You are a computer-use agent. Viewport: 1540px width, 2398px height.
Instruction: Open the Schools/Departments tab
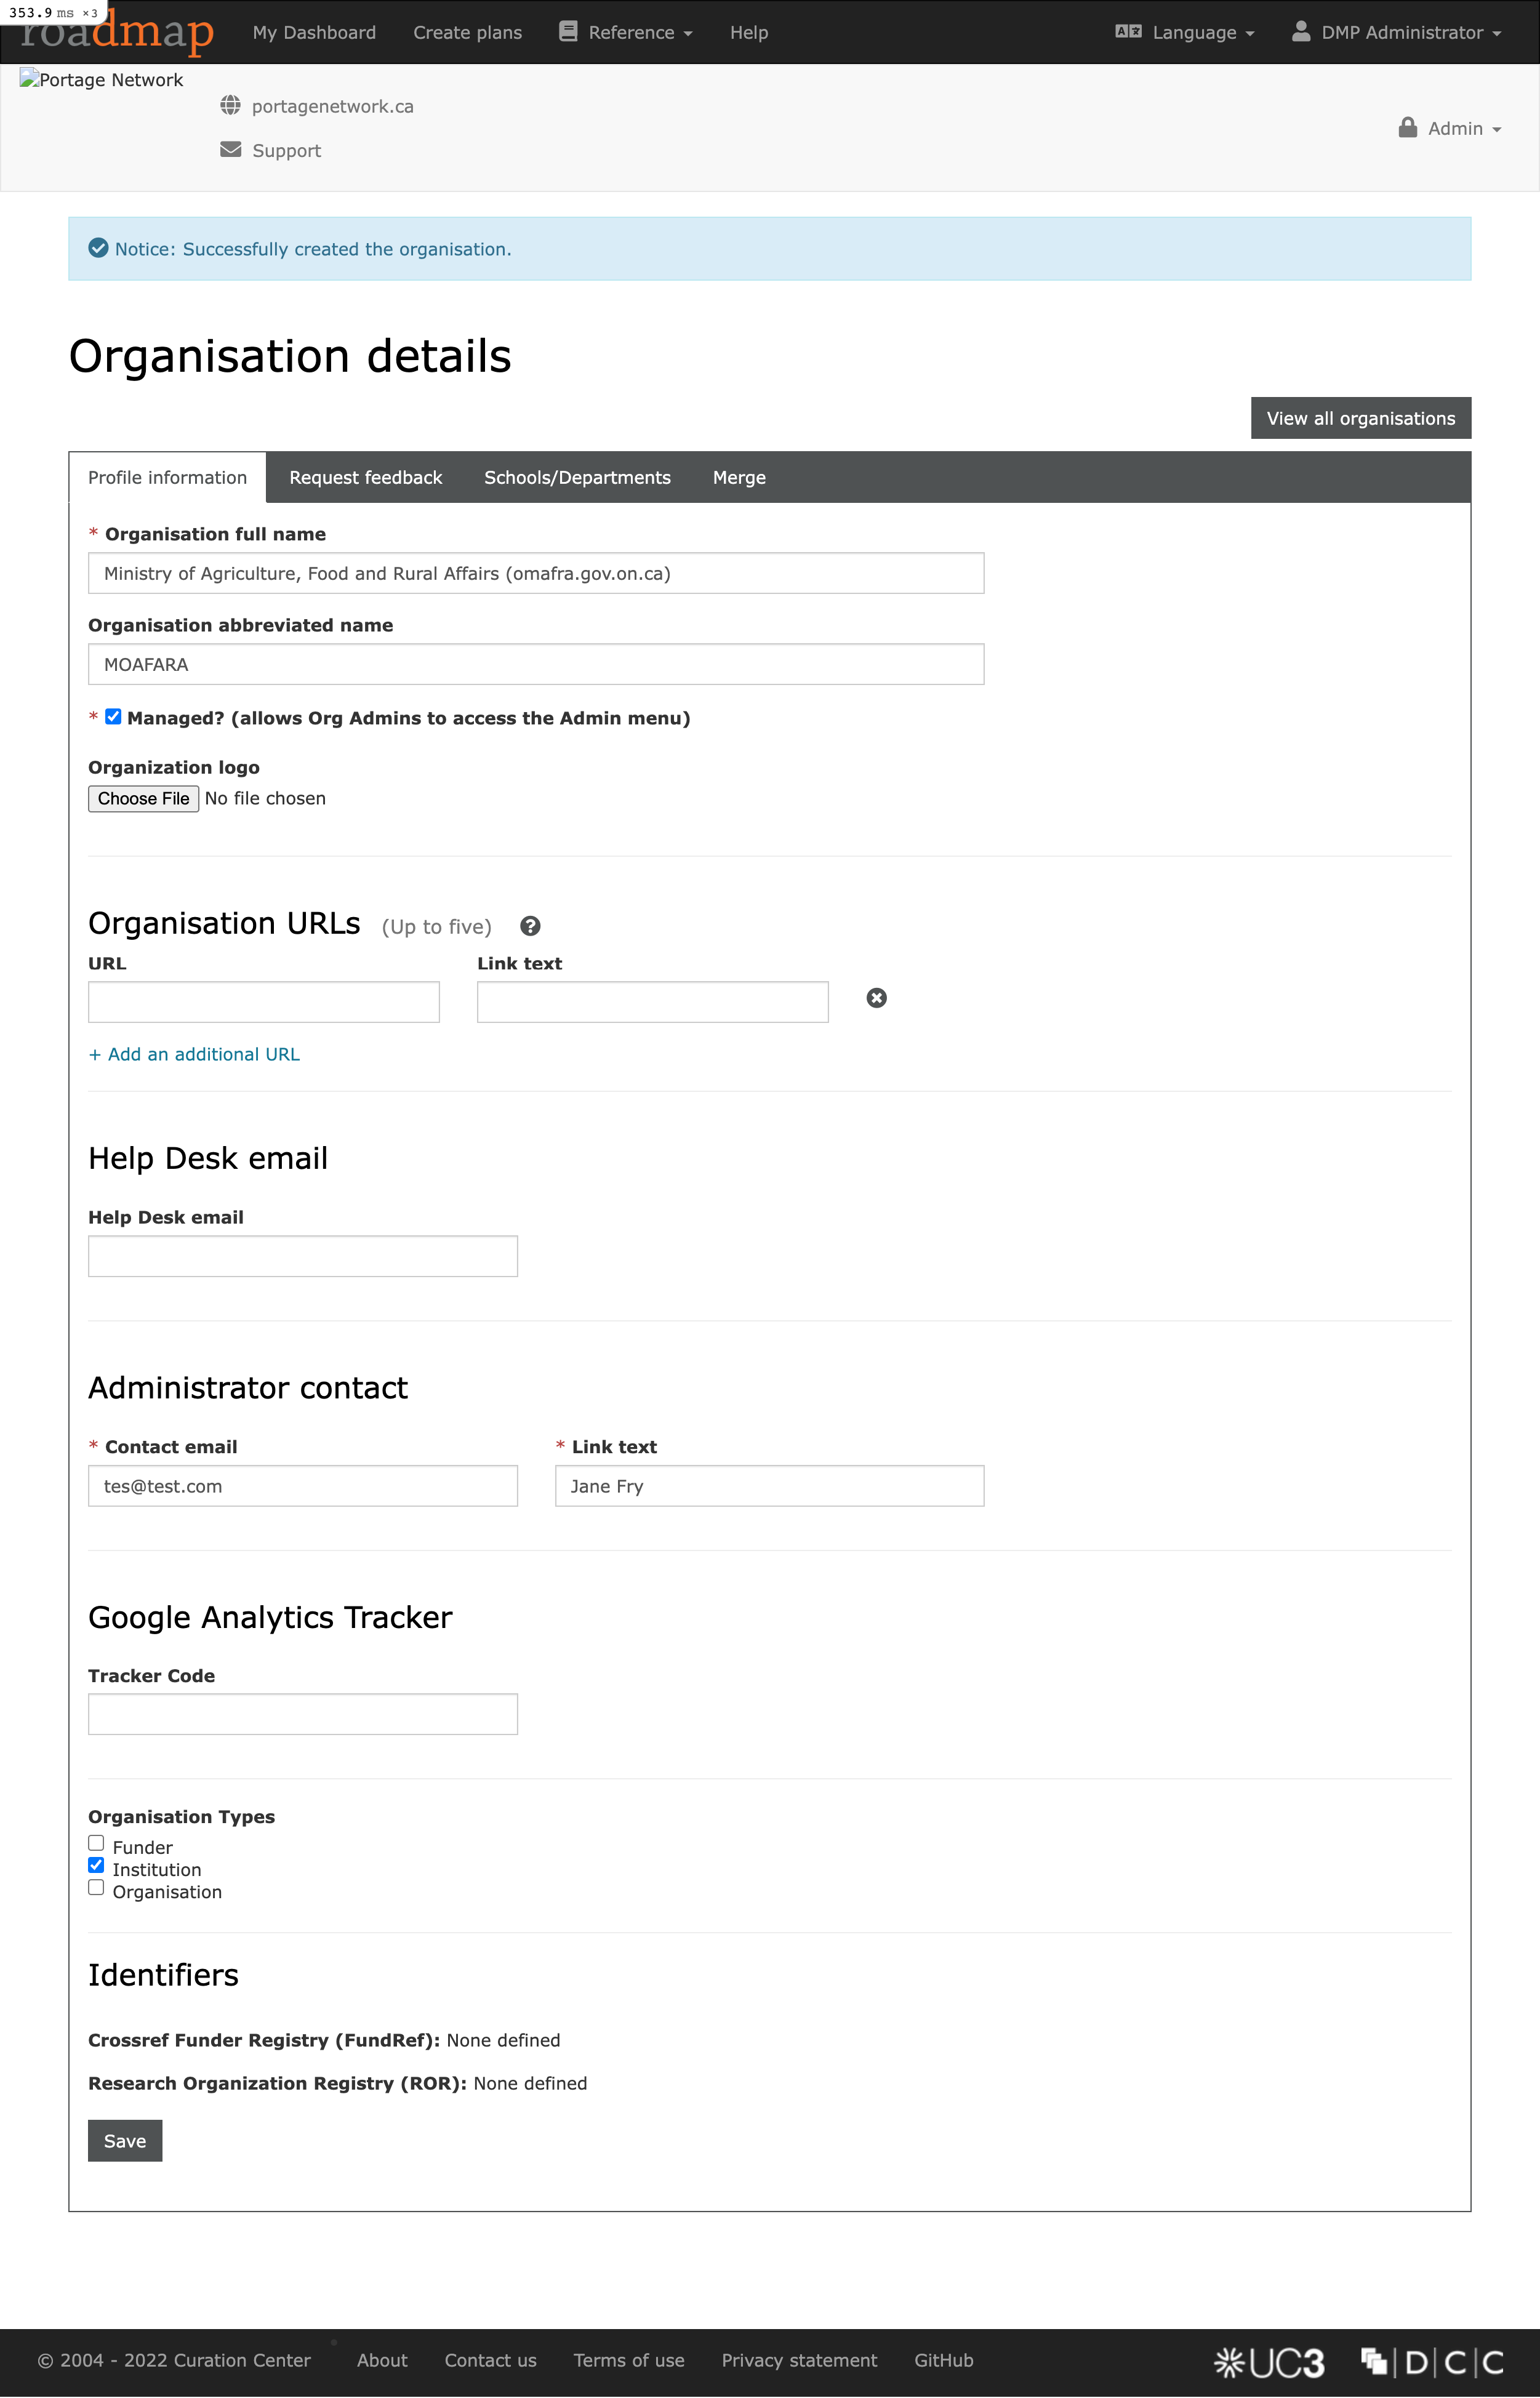[x=577, y=477]
